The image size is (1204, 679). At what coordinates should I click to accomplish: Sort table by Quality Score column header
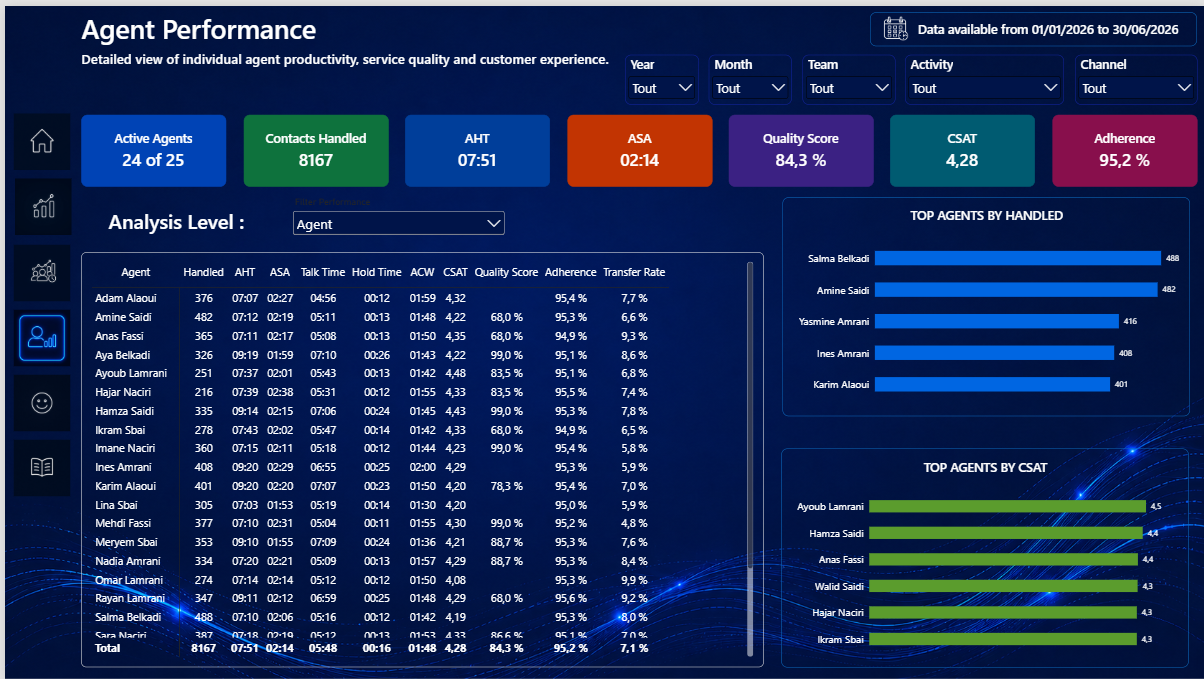click(x=506, y=272)
